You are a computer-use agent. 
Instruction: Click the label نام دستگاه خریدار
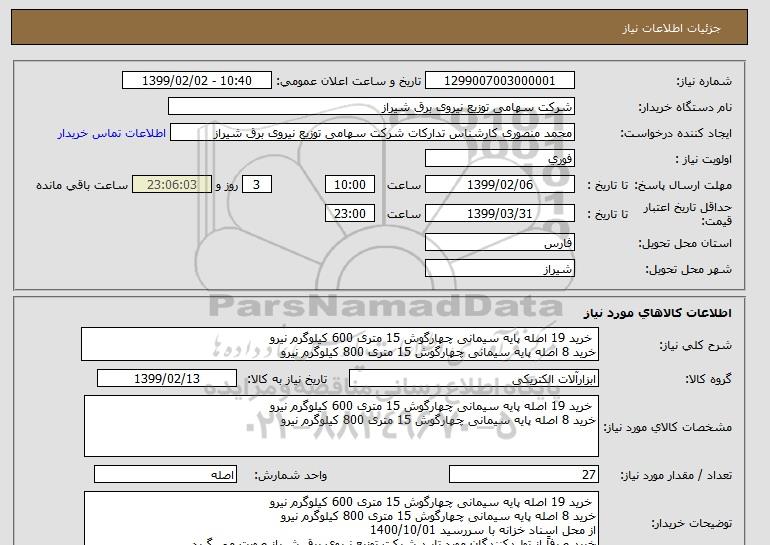(x=685, y=107)
